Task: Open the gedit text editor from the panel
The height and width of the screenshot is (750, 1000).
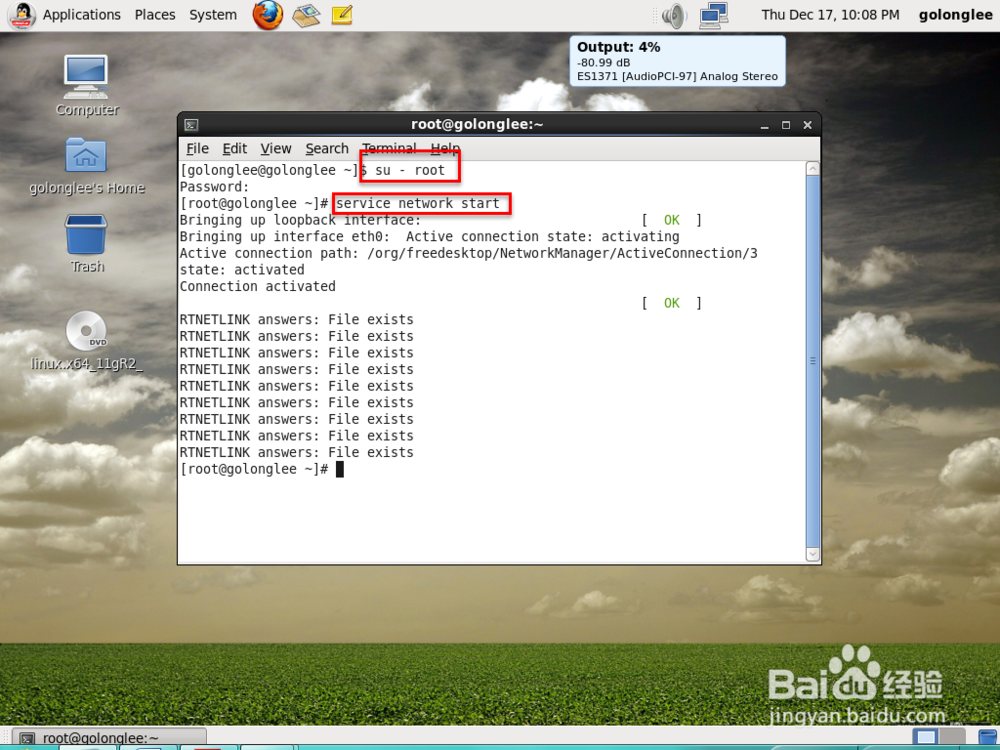Action: point(341,15)
